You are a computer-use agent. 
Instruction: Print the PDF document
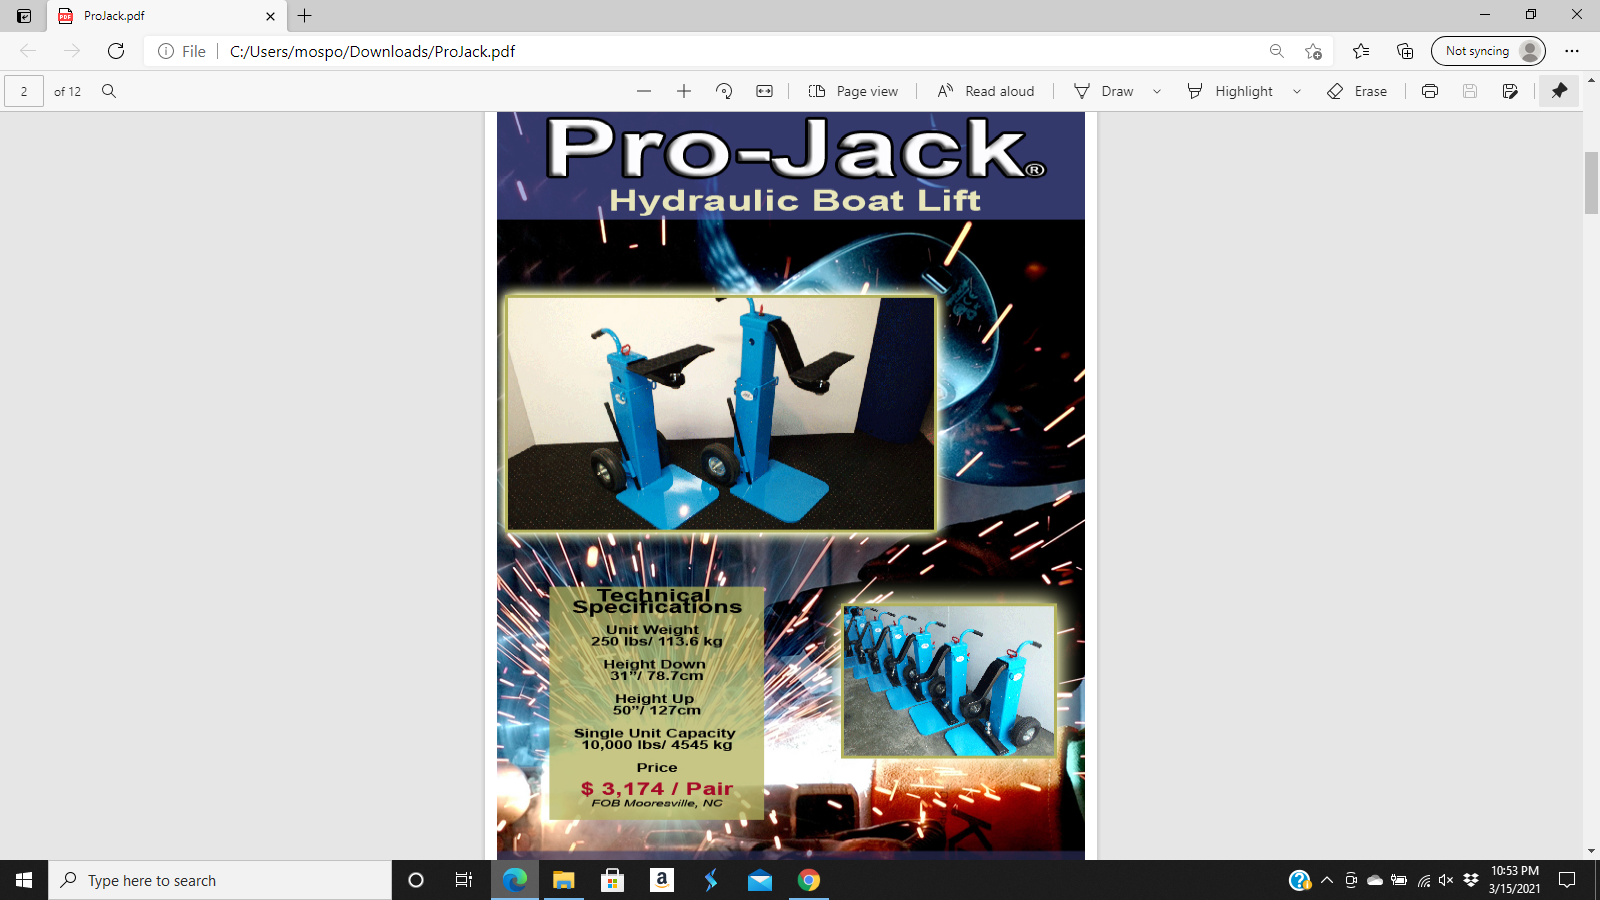(1430, 91)
